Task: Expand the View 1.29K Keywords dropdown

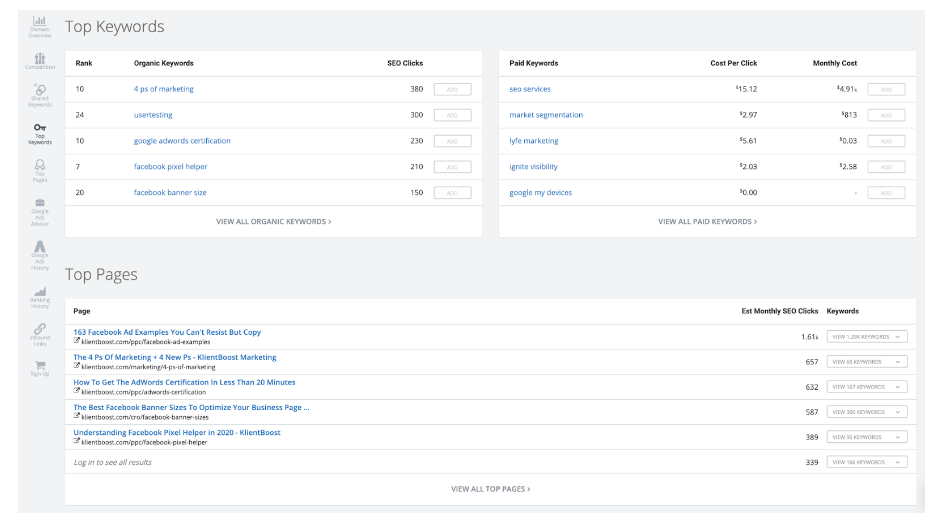Action: (867, 337)
